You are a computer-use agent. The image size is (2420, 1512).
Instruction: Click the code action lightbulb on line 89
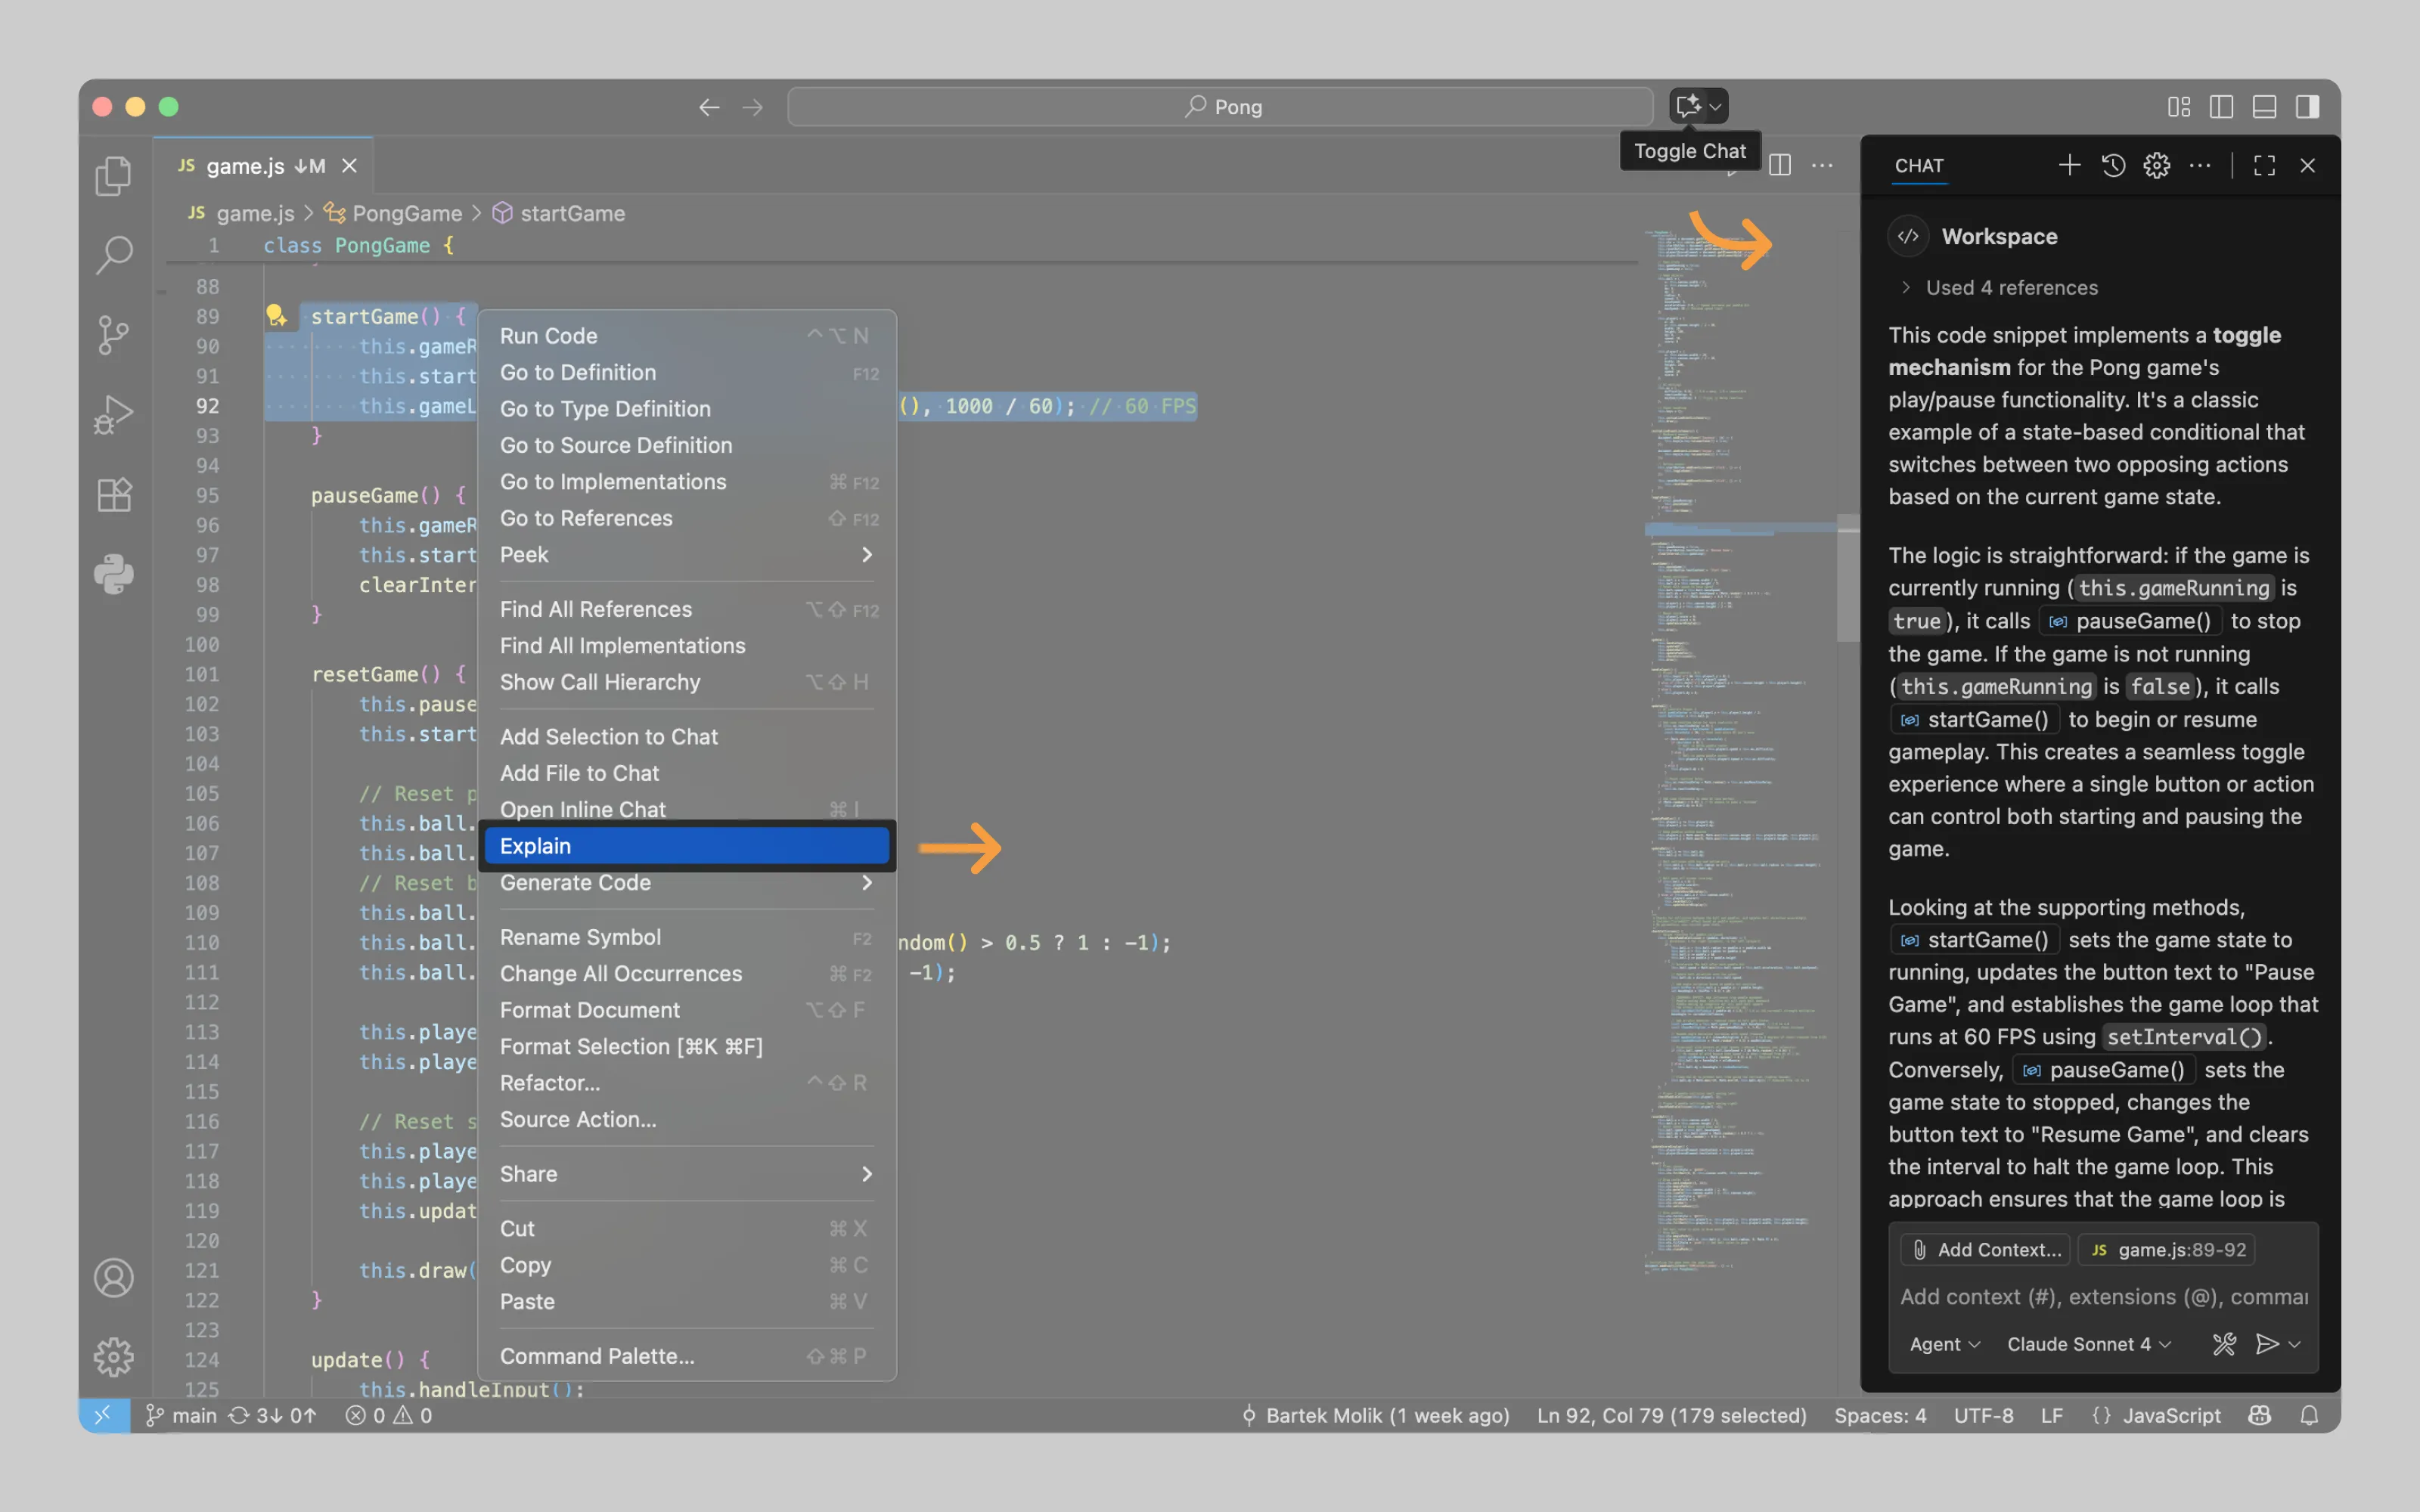pos(276,316)
